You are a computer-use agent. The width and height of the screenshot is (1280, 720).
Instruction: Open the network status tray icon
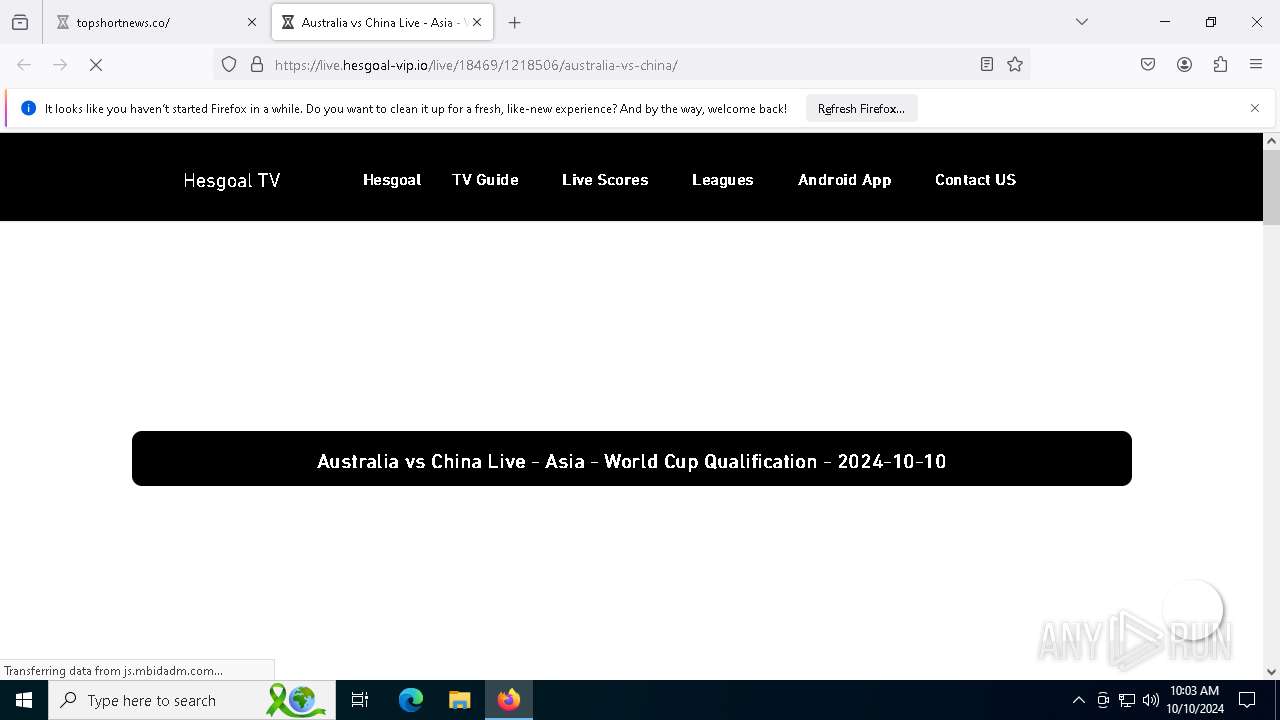click(x=1127, y=700)
